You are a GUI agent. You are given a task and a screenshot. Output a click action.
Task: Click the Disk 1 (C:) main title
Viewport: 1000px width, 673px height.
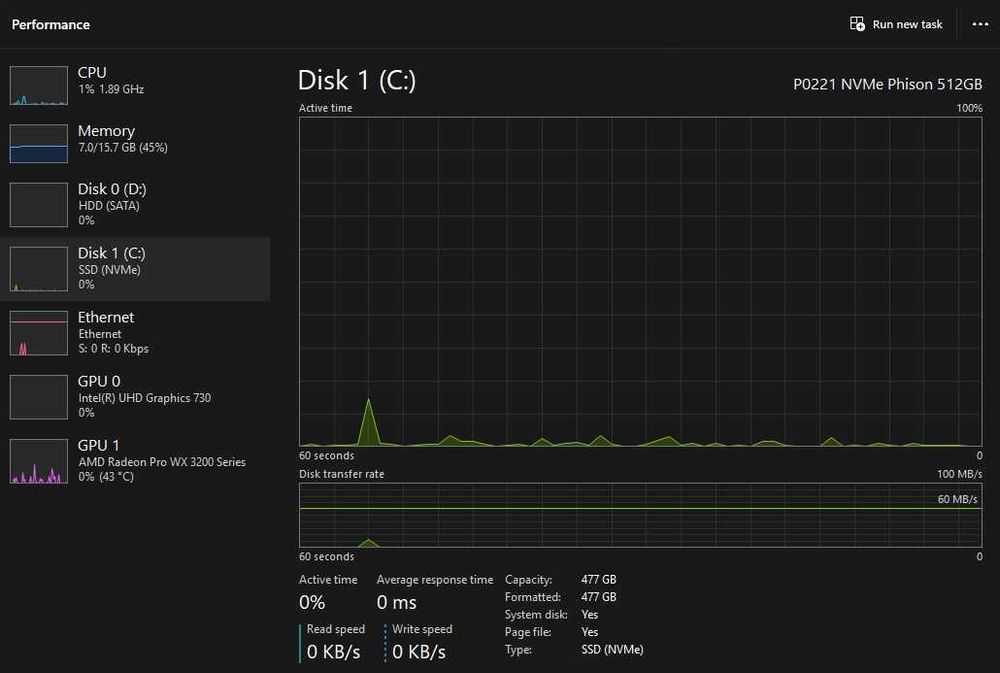(357, 80)
